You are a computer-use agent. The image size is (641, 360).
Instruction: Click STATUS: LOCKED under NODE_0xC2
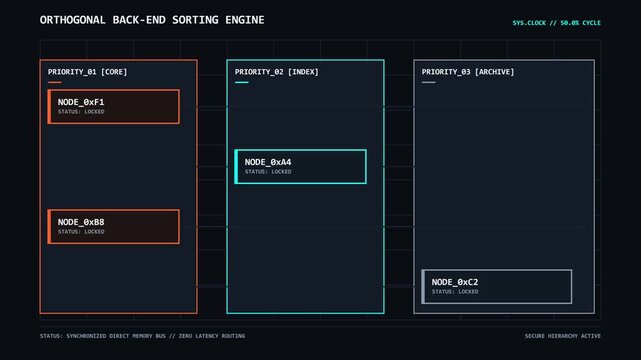[455, 292]
